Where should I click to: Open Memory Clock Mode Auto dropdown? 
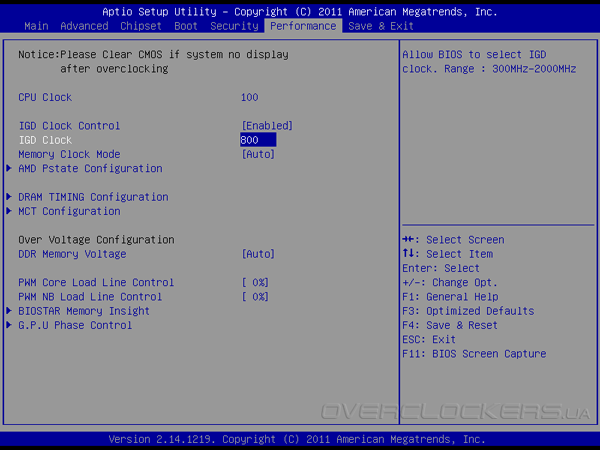(258, 154)
